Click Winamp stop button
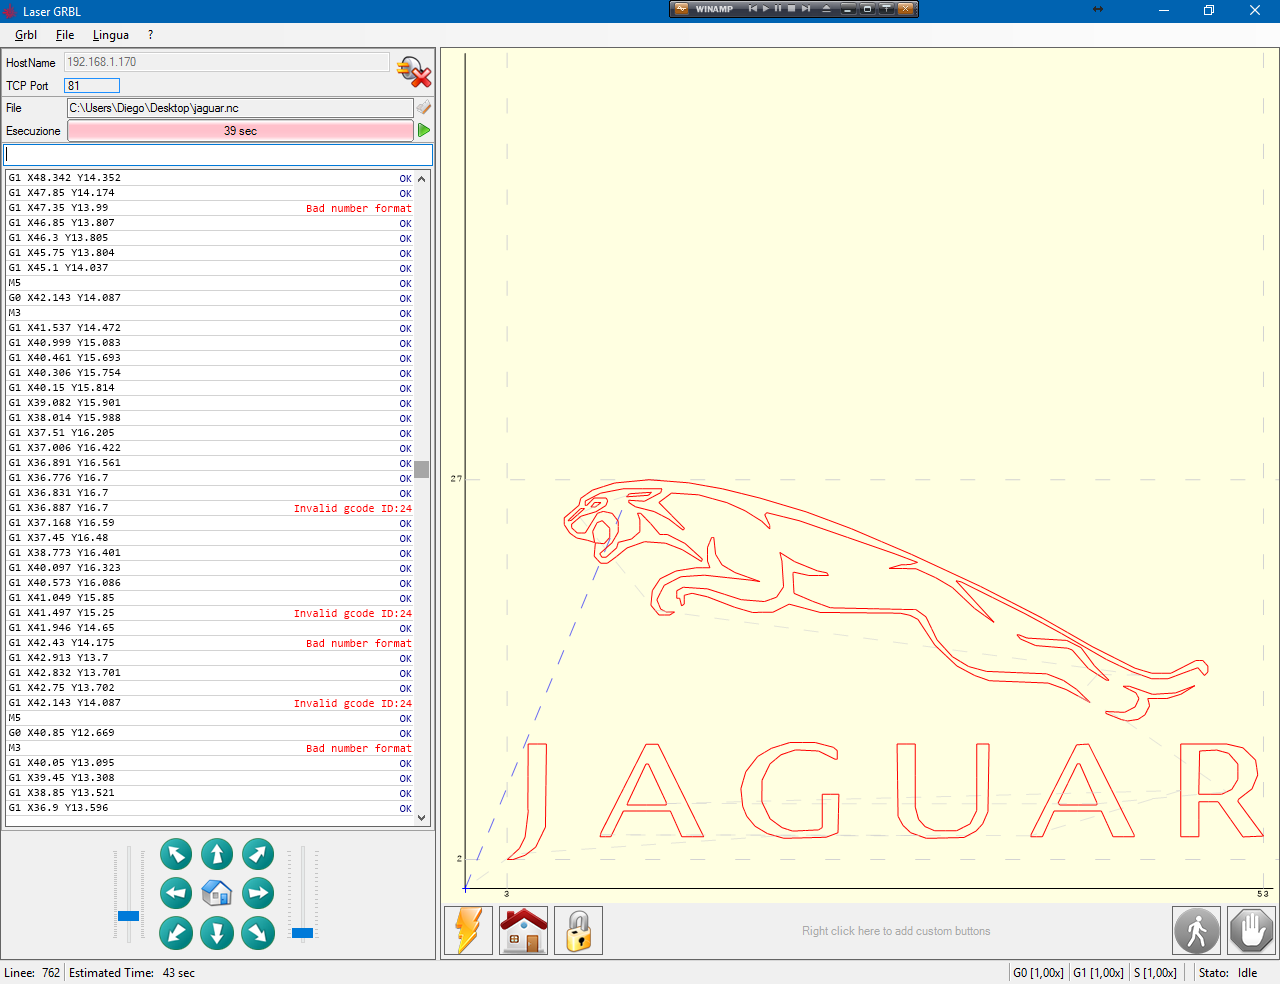The width and height of the screenshot is (1280, 984). click(791, 9)
